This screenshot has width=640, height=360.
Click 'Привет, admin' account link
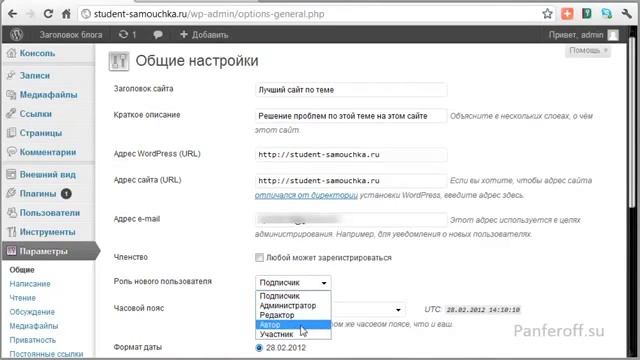click(x=576, y=35)
